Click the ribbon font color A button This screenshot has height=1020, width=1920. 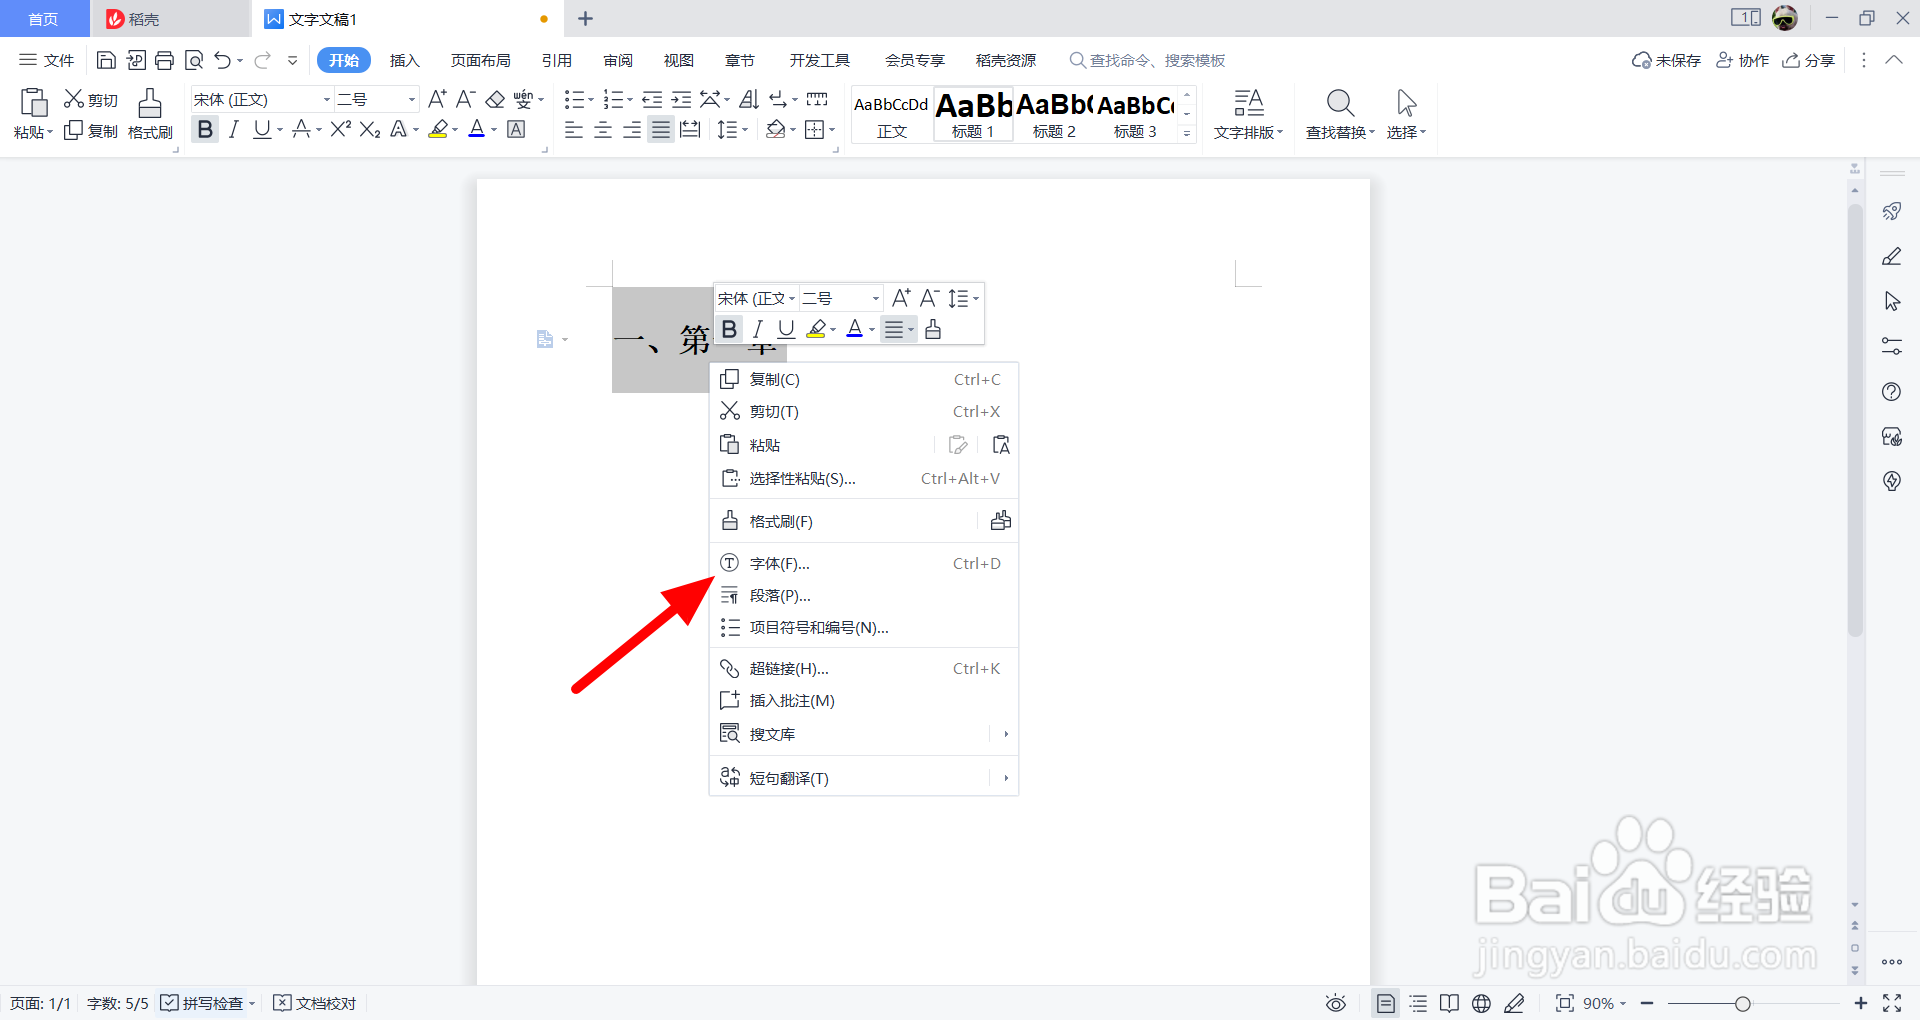point(477,129)
